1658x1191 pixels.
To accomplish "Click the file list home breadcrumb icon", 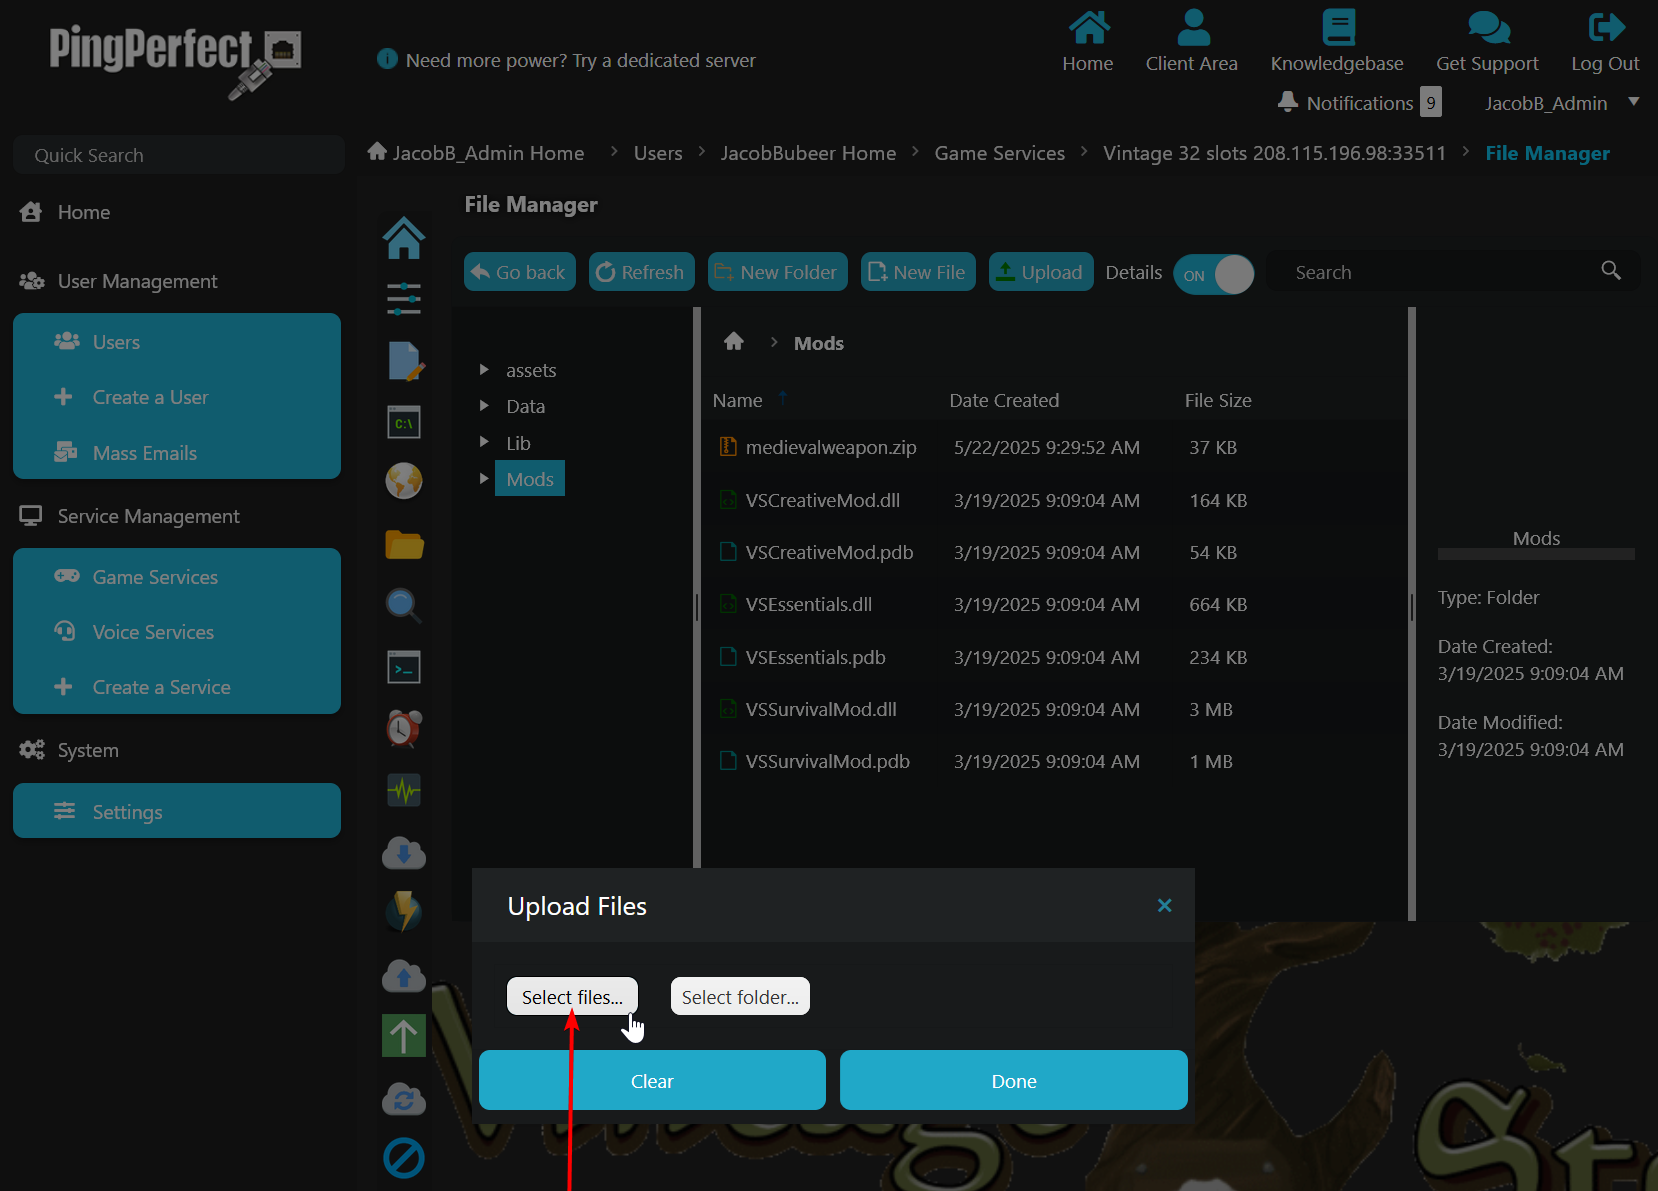I will pyautogui.click(x=734, y=342).
